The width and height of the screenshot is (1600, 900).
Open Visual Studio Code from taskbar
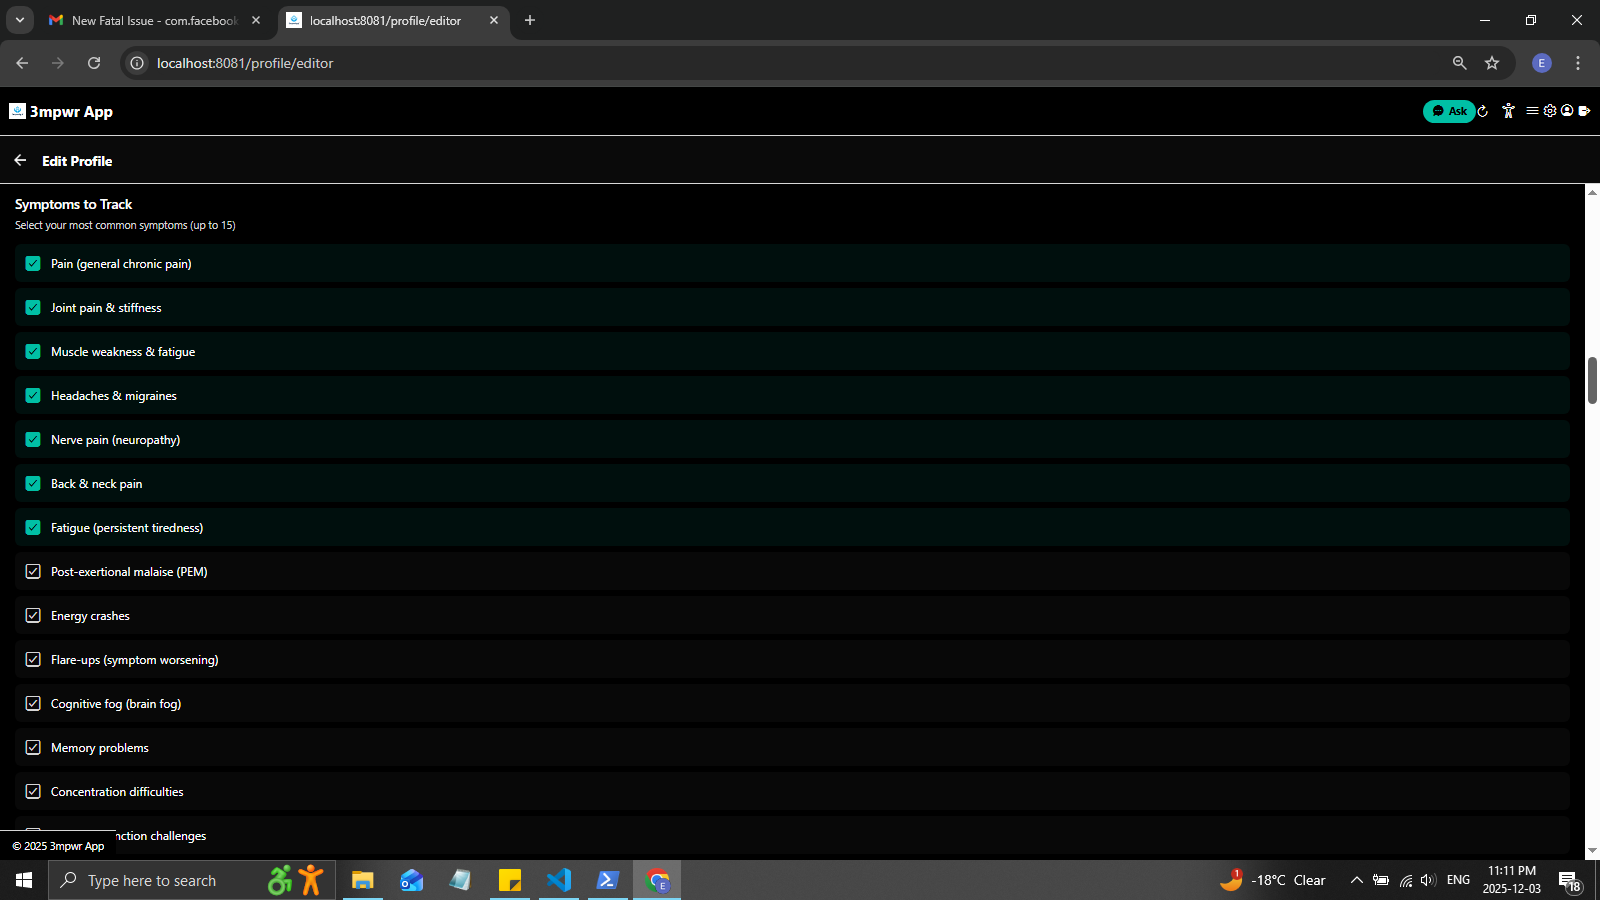559,880
